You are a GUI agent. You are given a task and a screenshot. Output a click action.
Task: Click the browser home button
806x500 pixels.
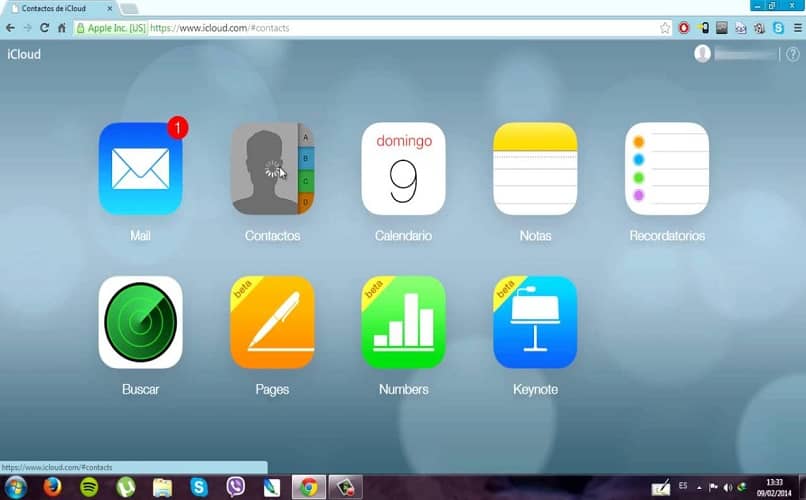pyautogui.click(x=62, y=28)
